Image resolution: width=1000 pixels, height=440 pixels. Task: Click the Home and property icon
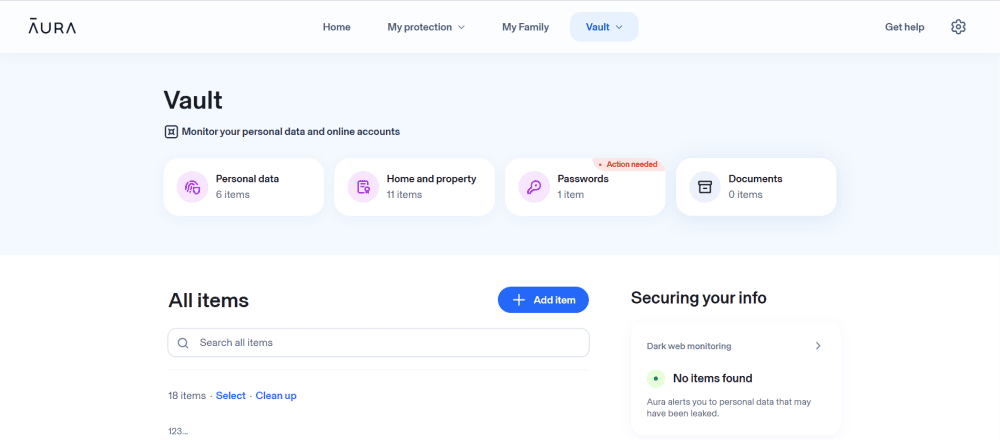(x=363, y=187)
